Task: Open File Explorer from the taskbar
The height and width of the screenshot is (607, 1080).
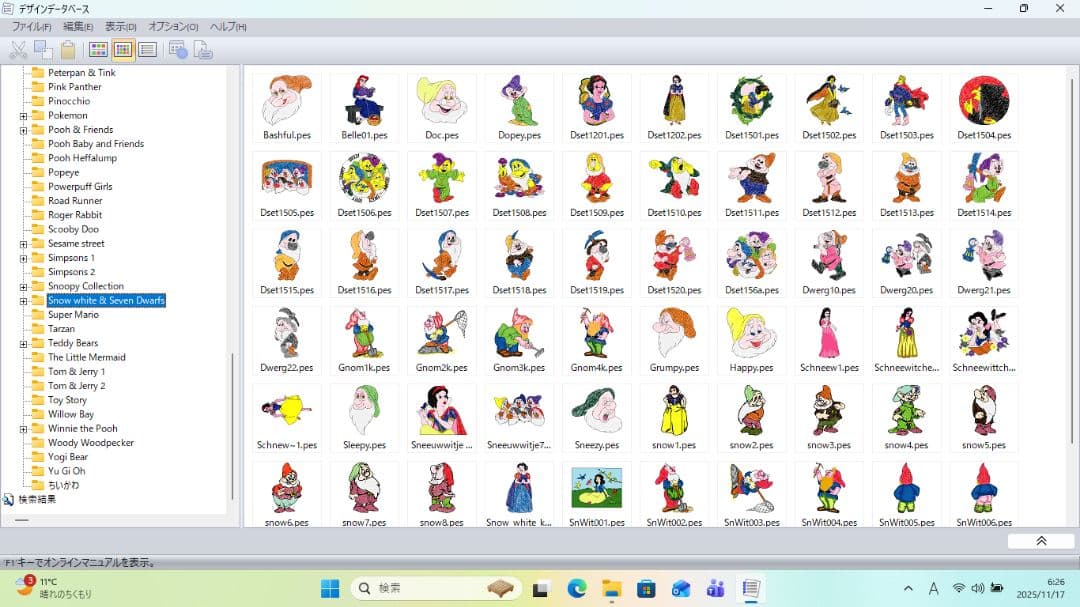Action: coord(610,588)
